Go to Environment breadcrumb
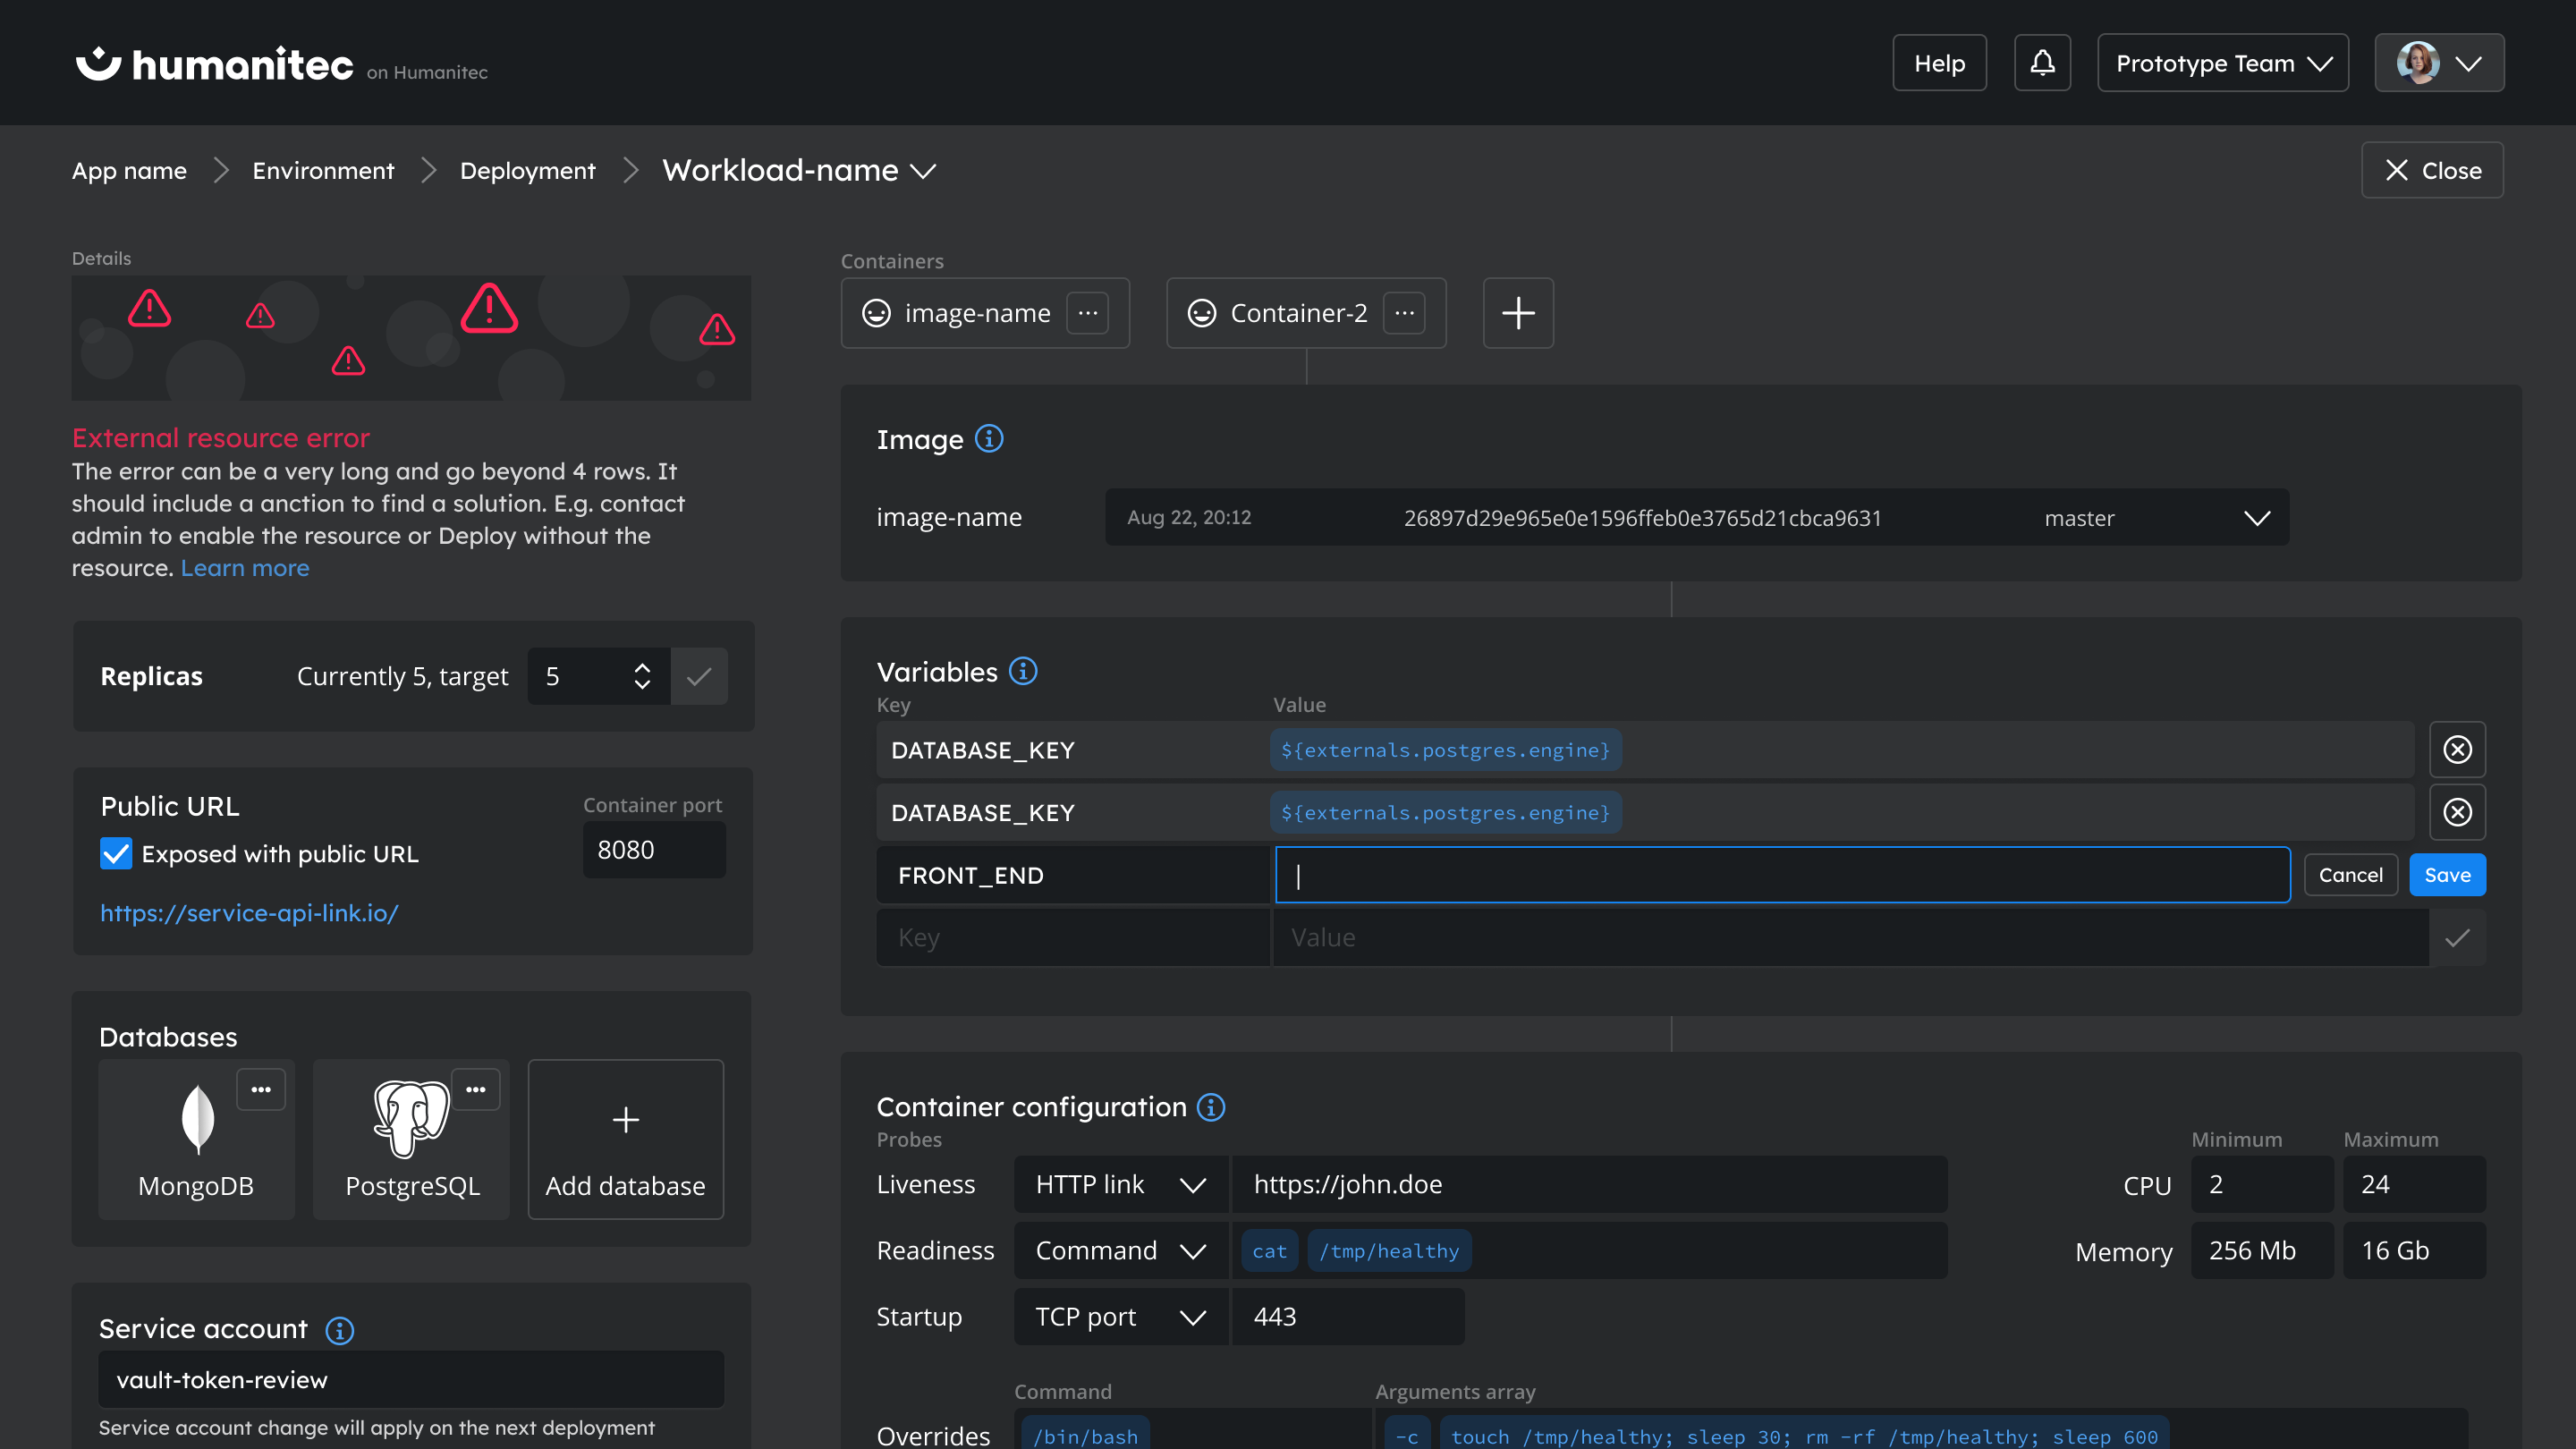 point(323,171)
